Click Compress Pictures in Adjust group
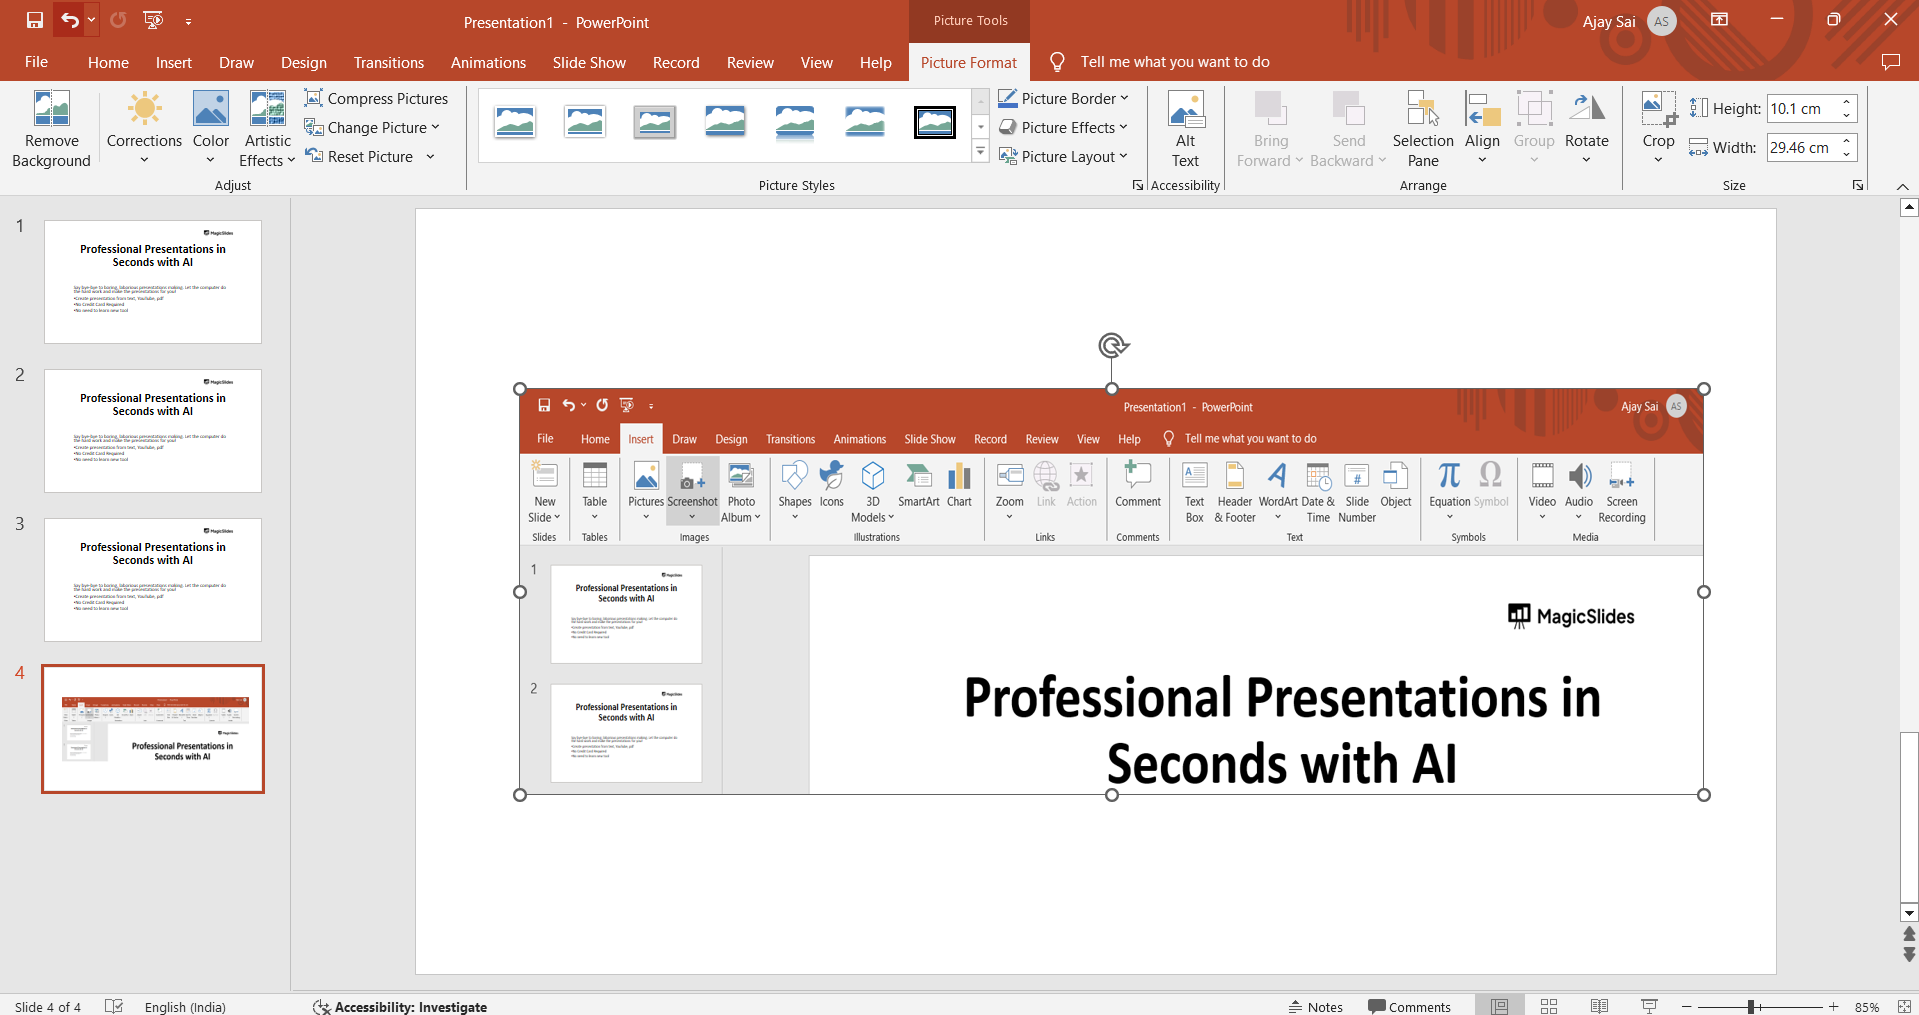 coord(376,98)
